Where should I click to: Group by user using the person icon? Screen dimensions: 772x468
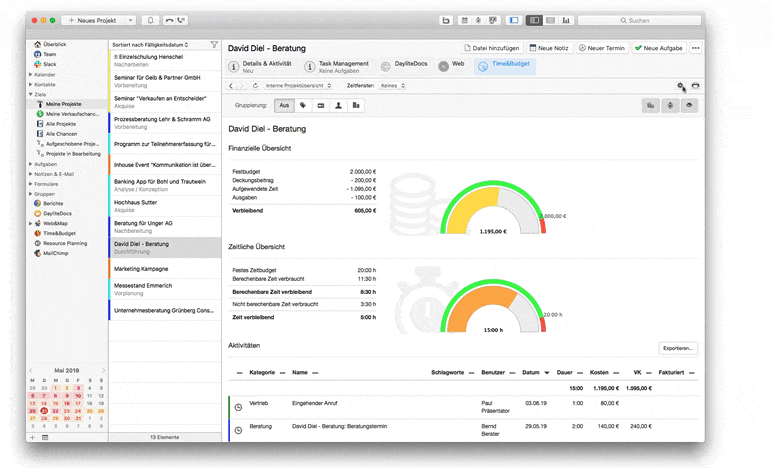coord(338,105)
